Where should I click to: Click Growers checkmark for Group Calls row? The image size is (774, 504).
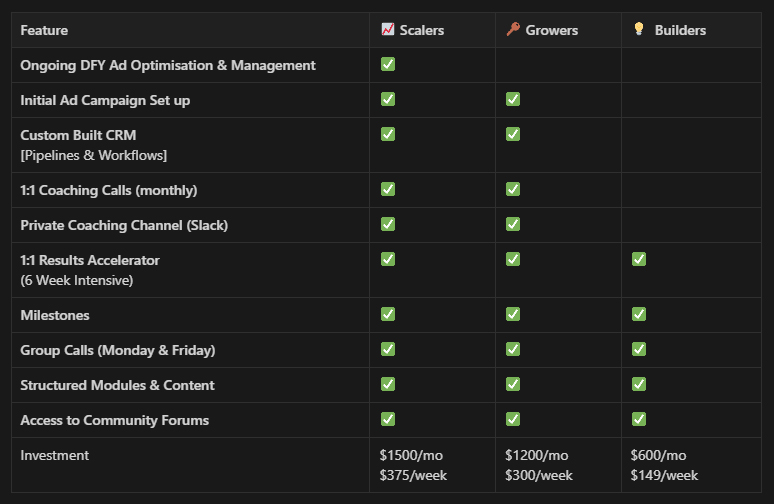513,349
